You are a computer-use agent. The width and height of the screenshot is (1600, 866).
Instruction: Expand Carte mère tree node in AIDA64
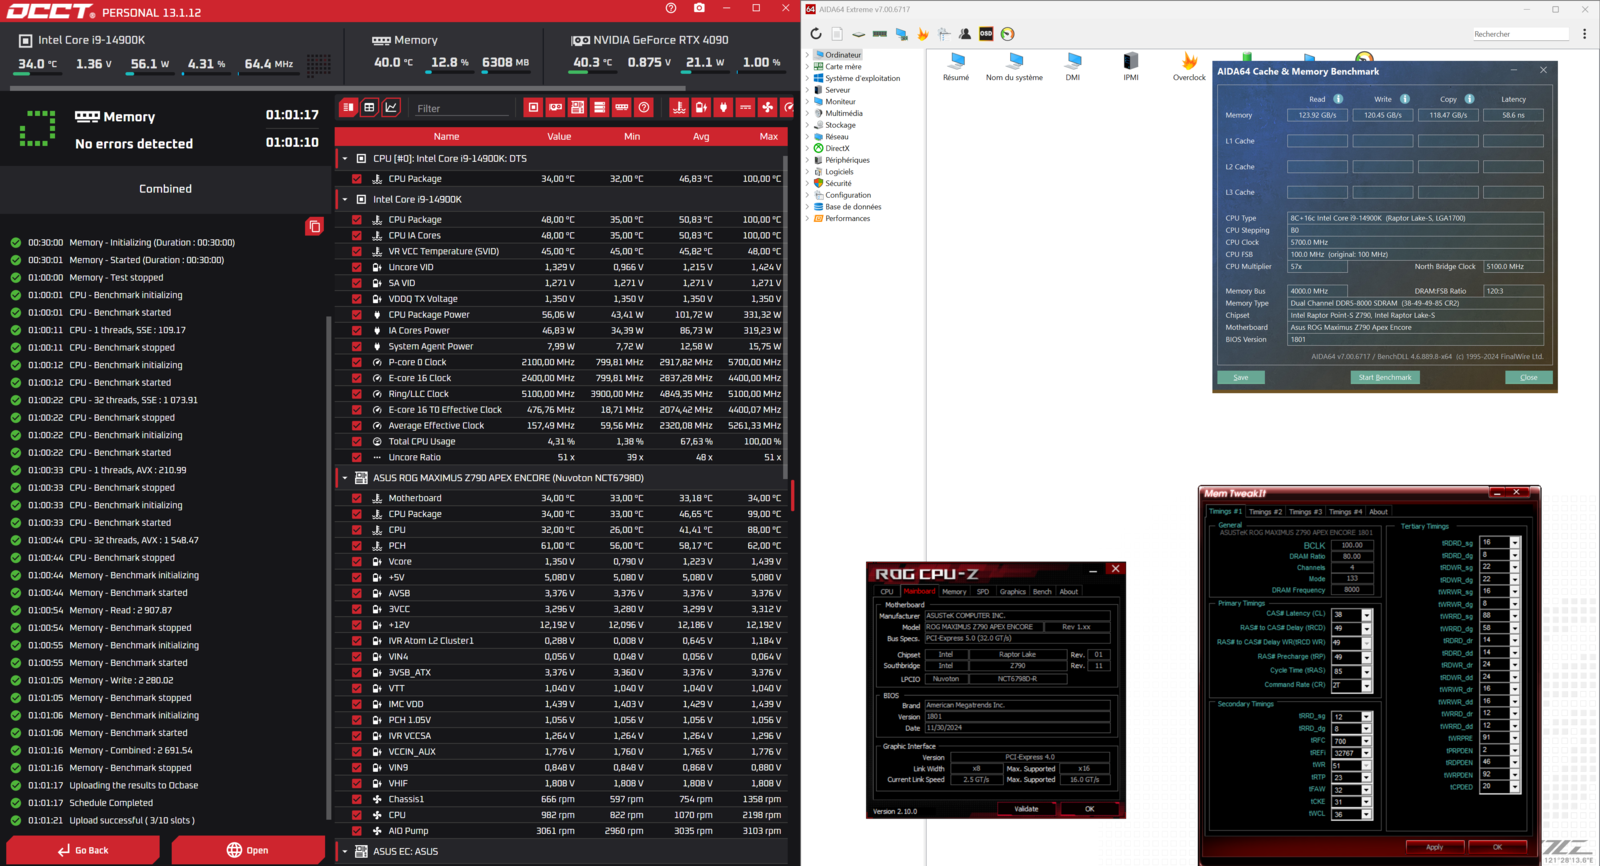tap(808, 67)
